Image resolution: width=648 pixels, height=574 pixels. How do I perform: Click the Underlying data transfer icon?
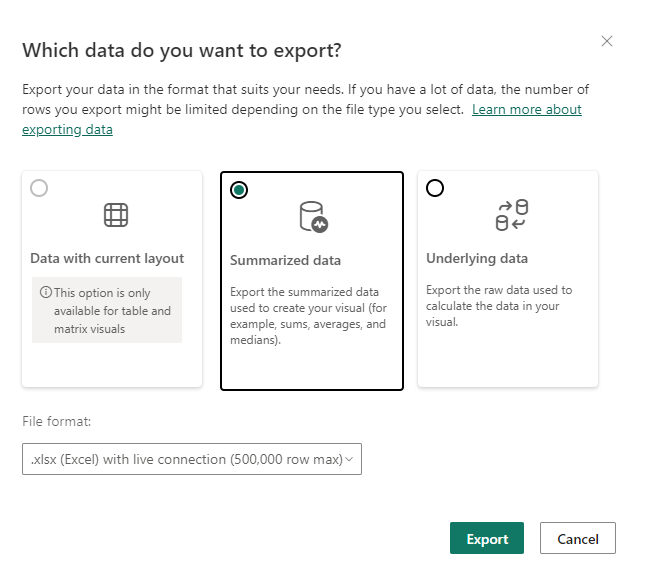click(x=511, y=215)
